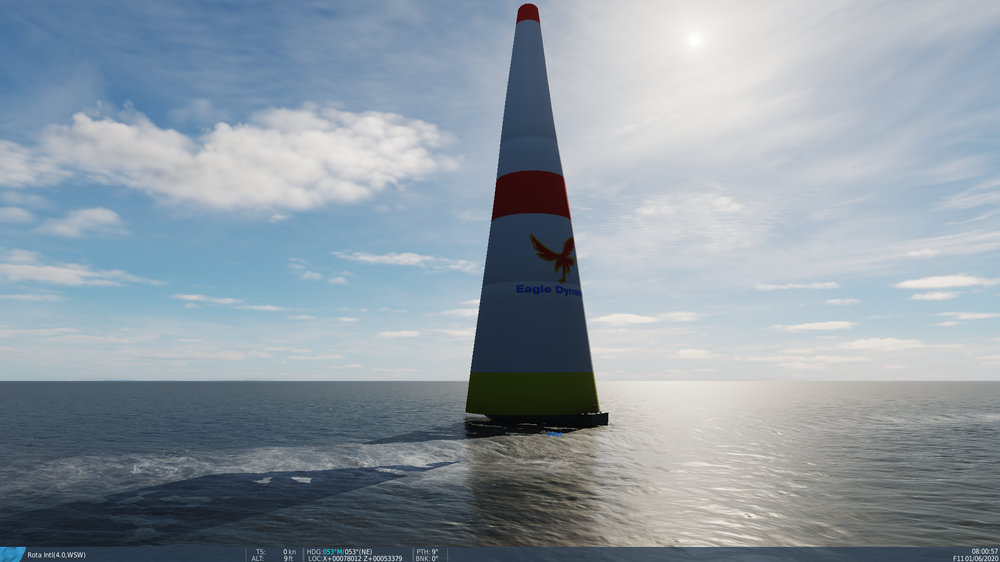The image size is (1000, 562).
Task: Click the true heading 053°(NE) value
Action: (x=358, y=552)
